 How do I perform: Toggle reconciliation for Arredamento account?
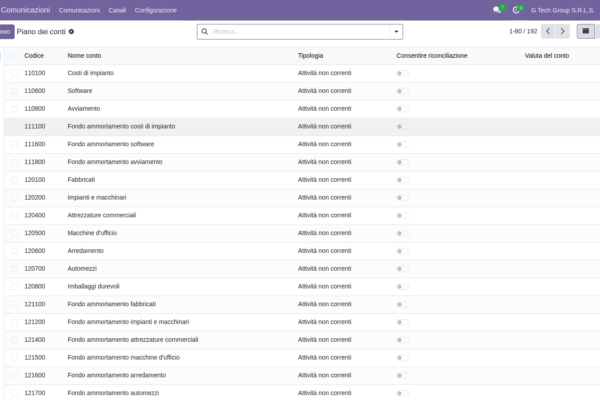403,251
